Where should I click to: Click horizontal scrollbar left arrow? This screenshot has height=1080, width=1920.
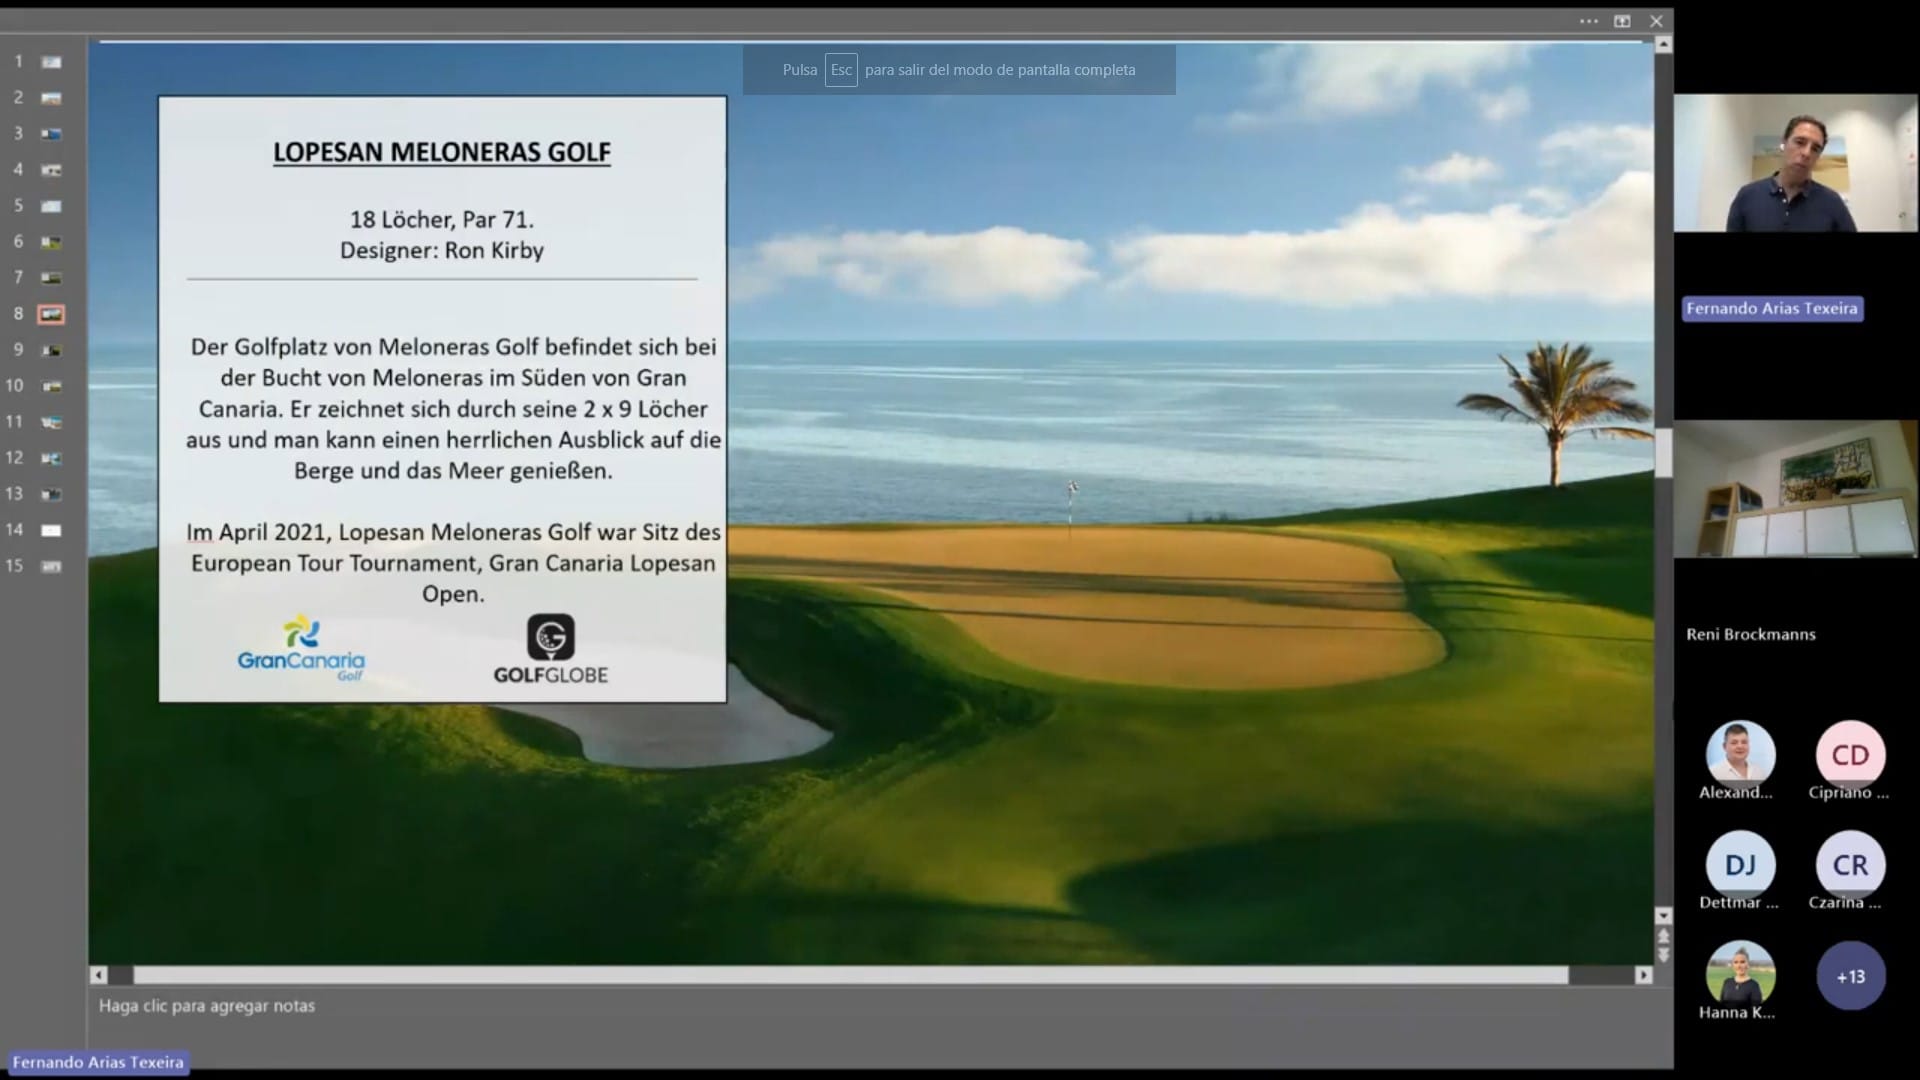coord(98,975)
